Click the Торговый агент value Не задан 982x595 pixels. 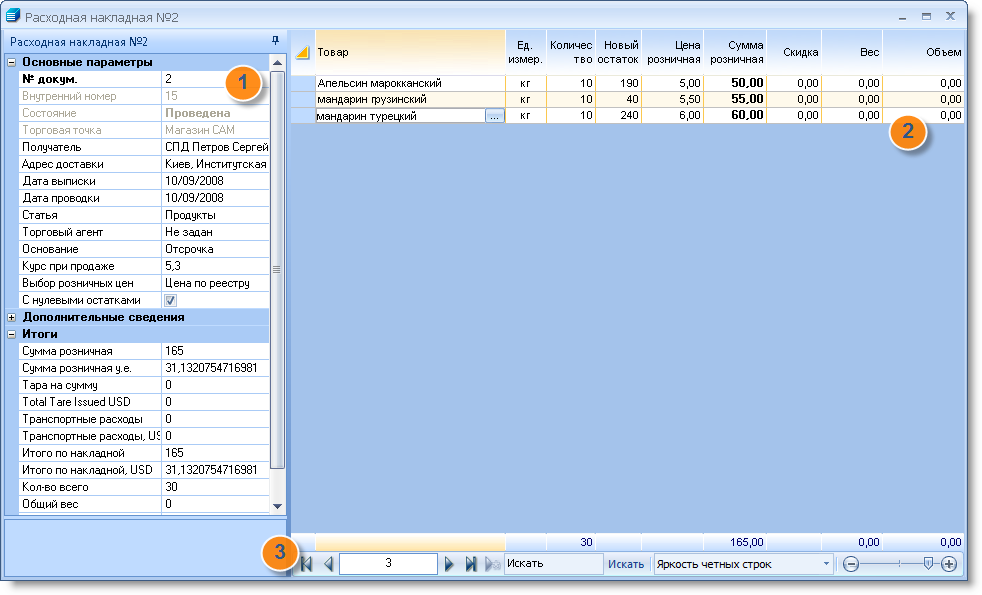[215, 232]
